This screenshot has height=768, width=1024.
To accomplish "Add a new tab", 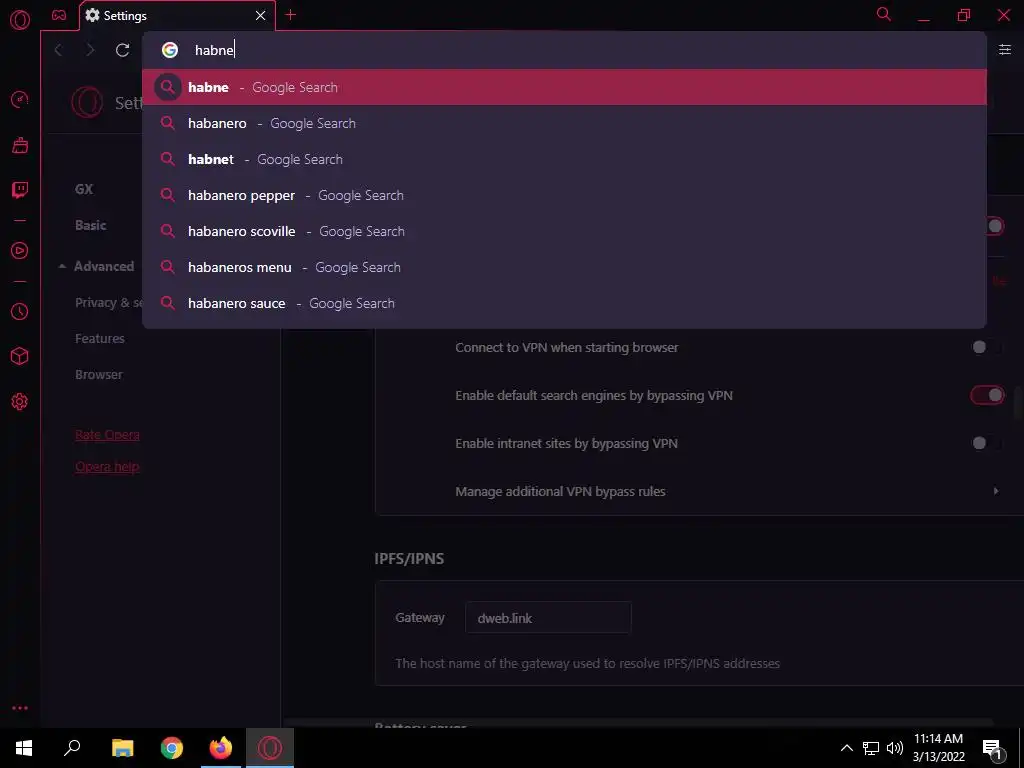I will [x=291, y=15].
